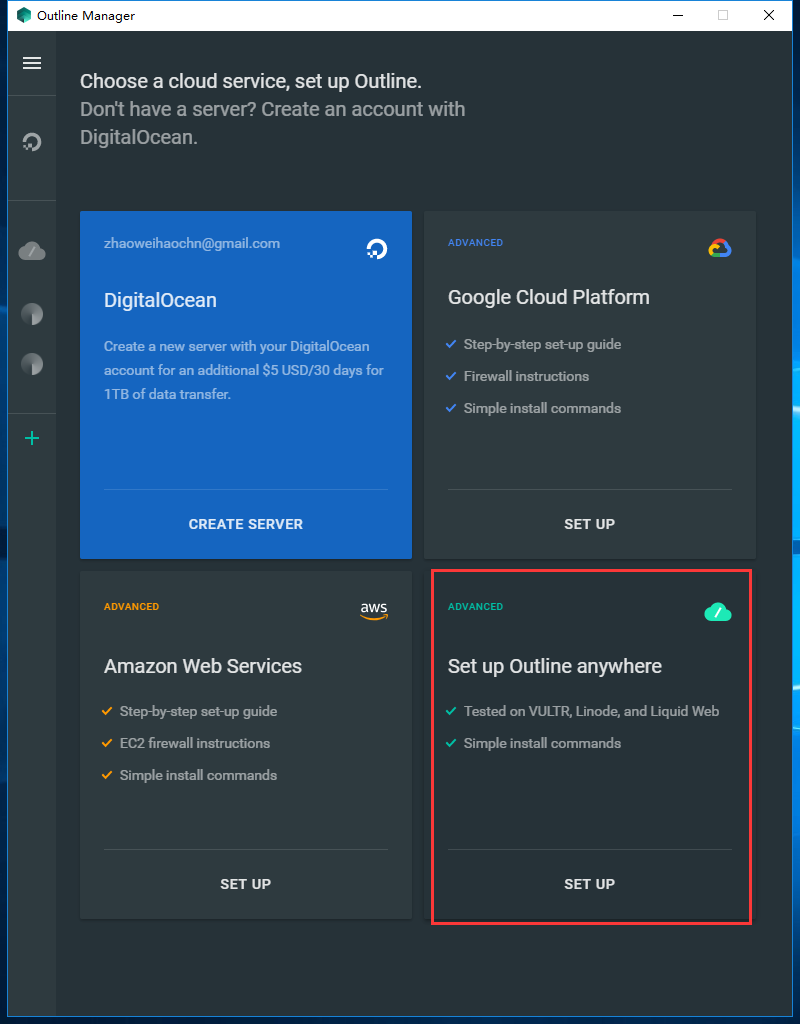Click EC2 firewall instructions text
This screenshot has width=800, height=1024.
pos(195,743)
